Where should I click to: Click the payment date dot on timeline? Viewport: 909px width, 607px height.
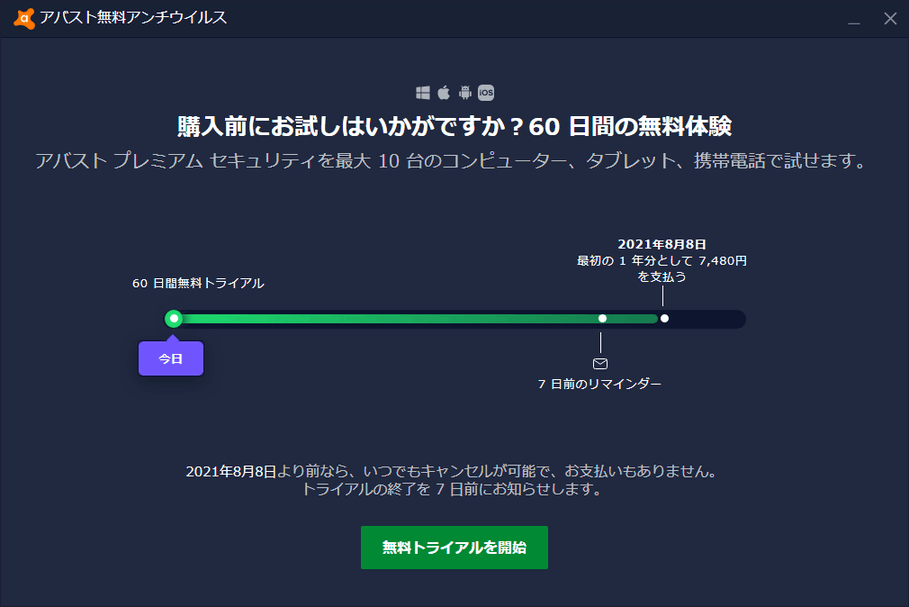pyautogui.click(x=664, y=318)
